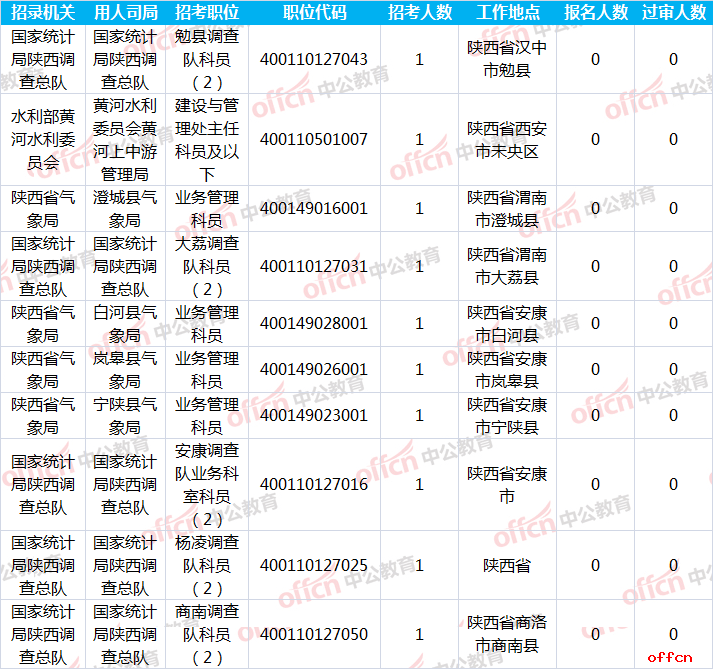Click the red offcn logo in the bottom corner
The image size is (713, 669).
pos(669,657)
